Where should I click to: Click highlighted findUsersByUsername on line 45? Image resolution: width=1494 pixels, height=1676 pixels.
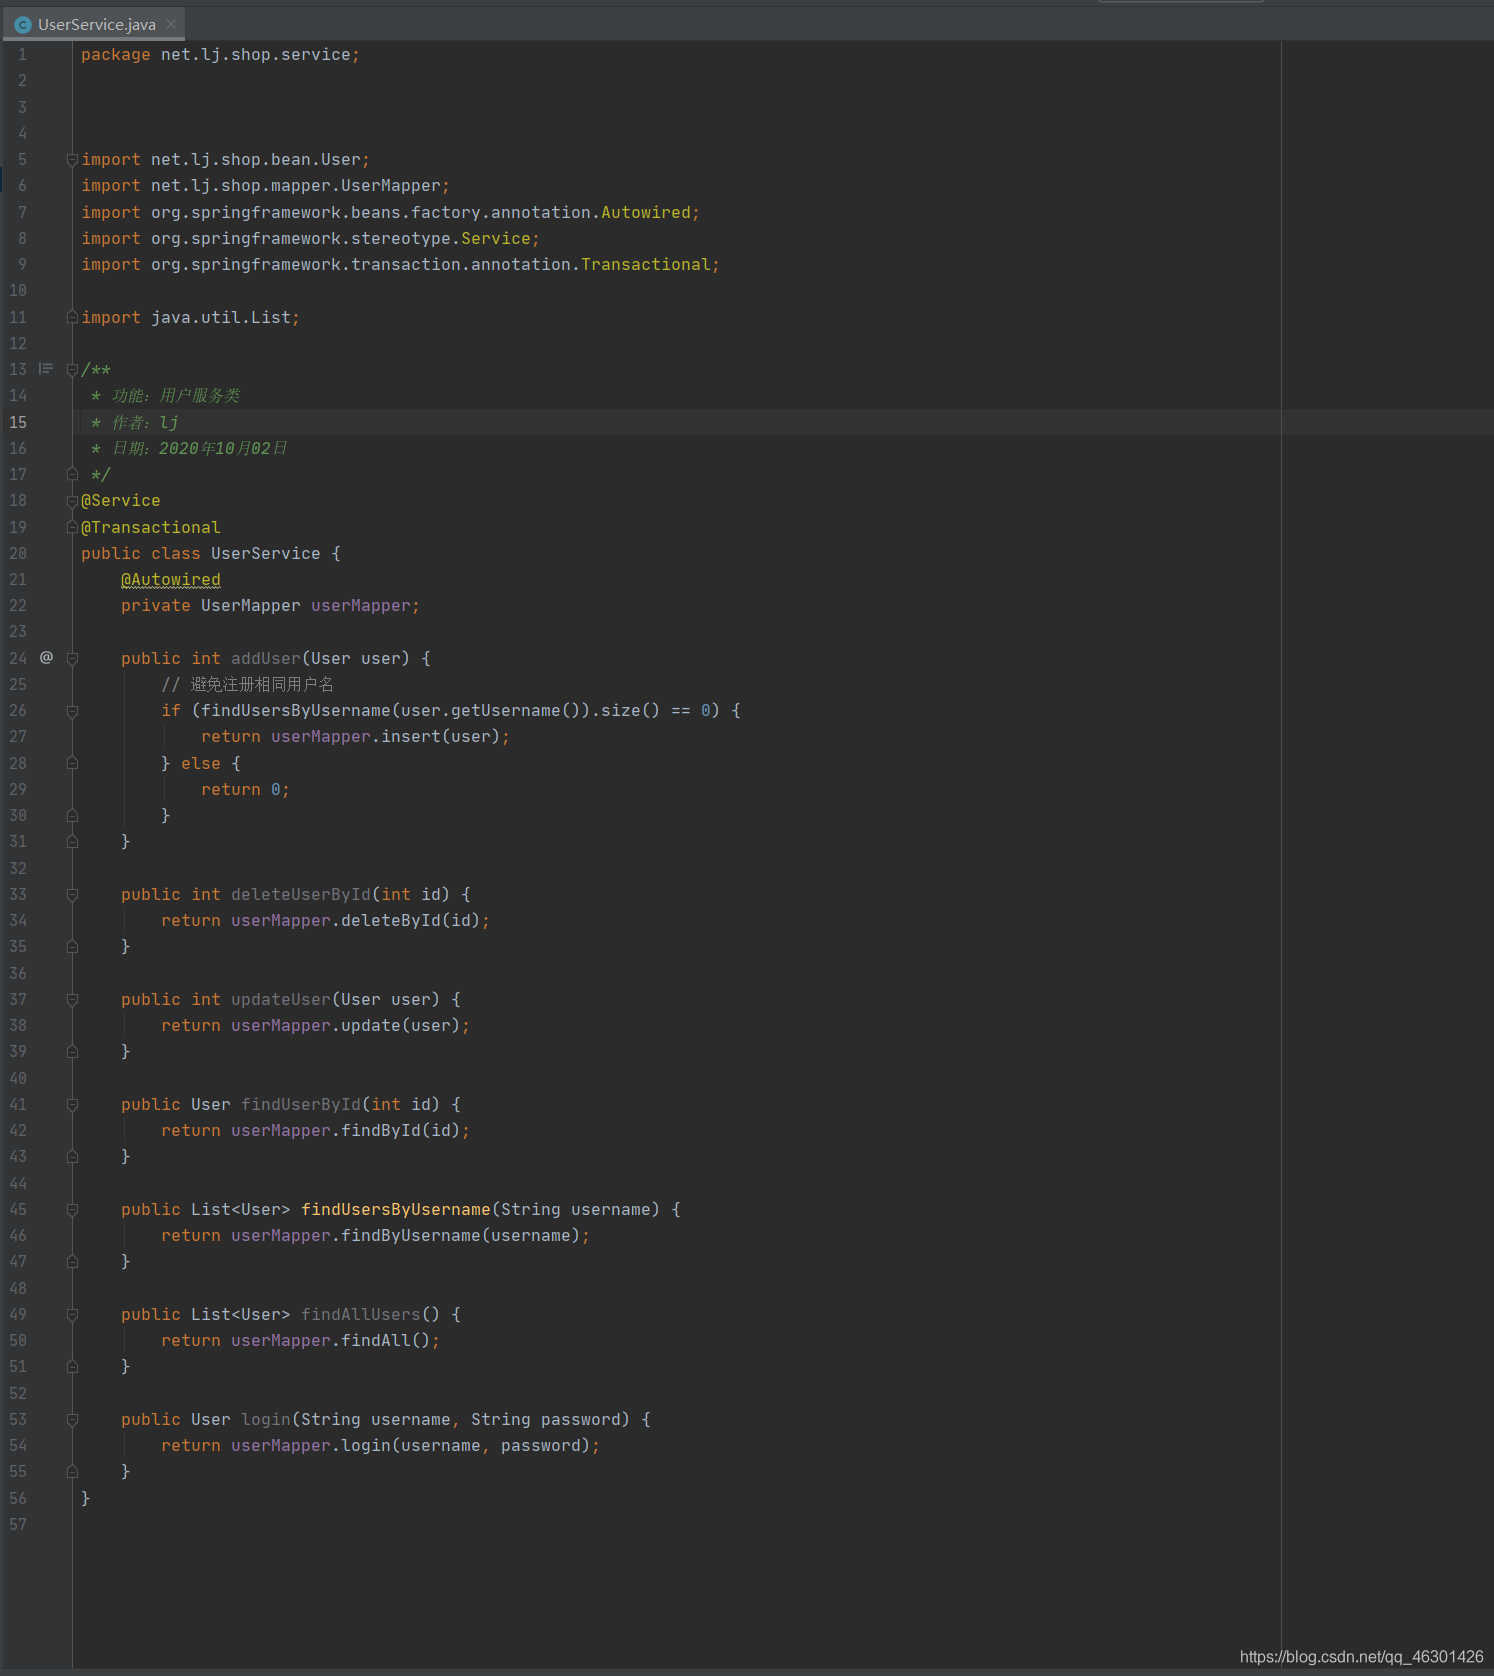(x=395, y=1210)
